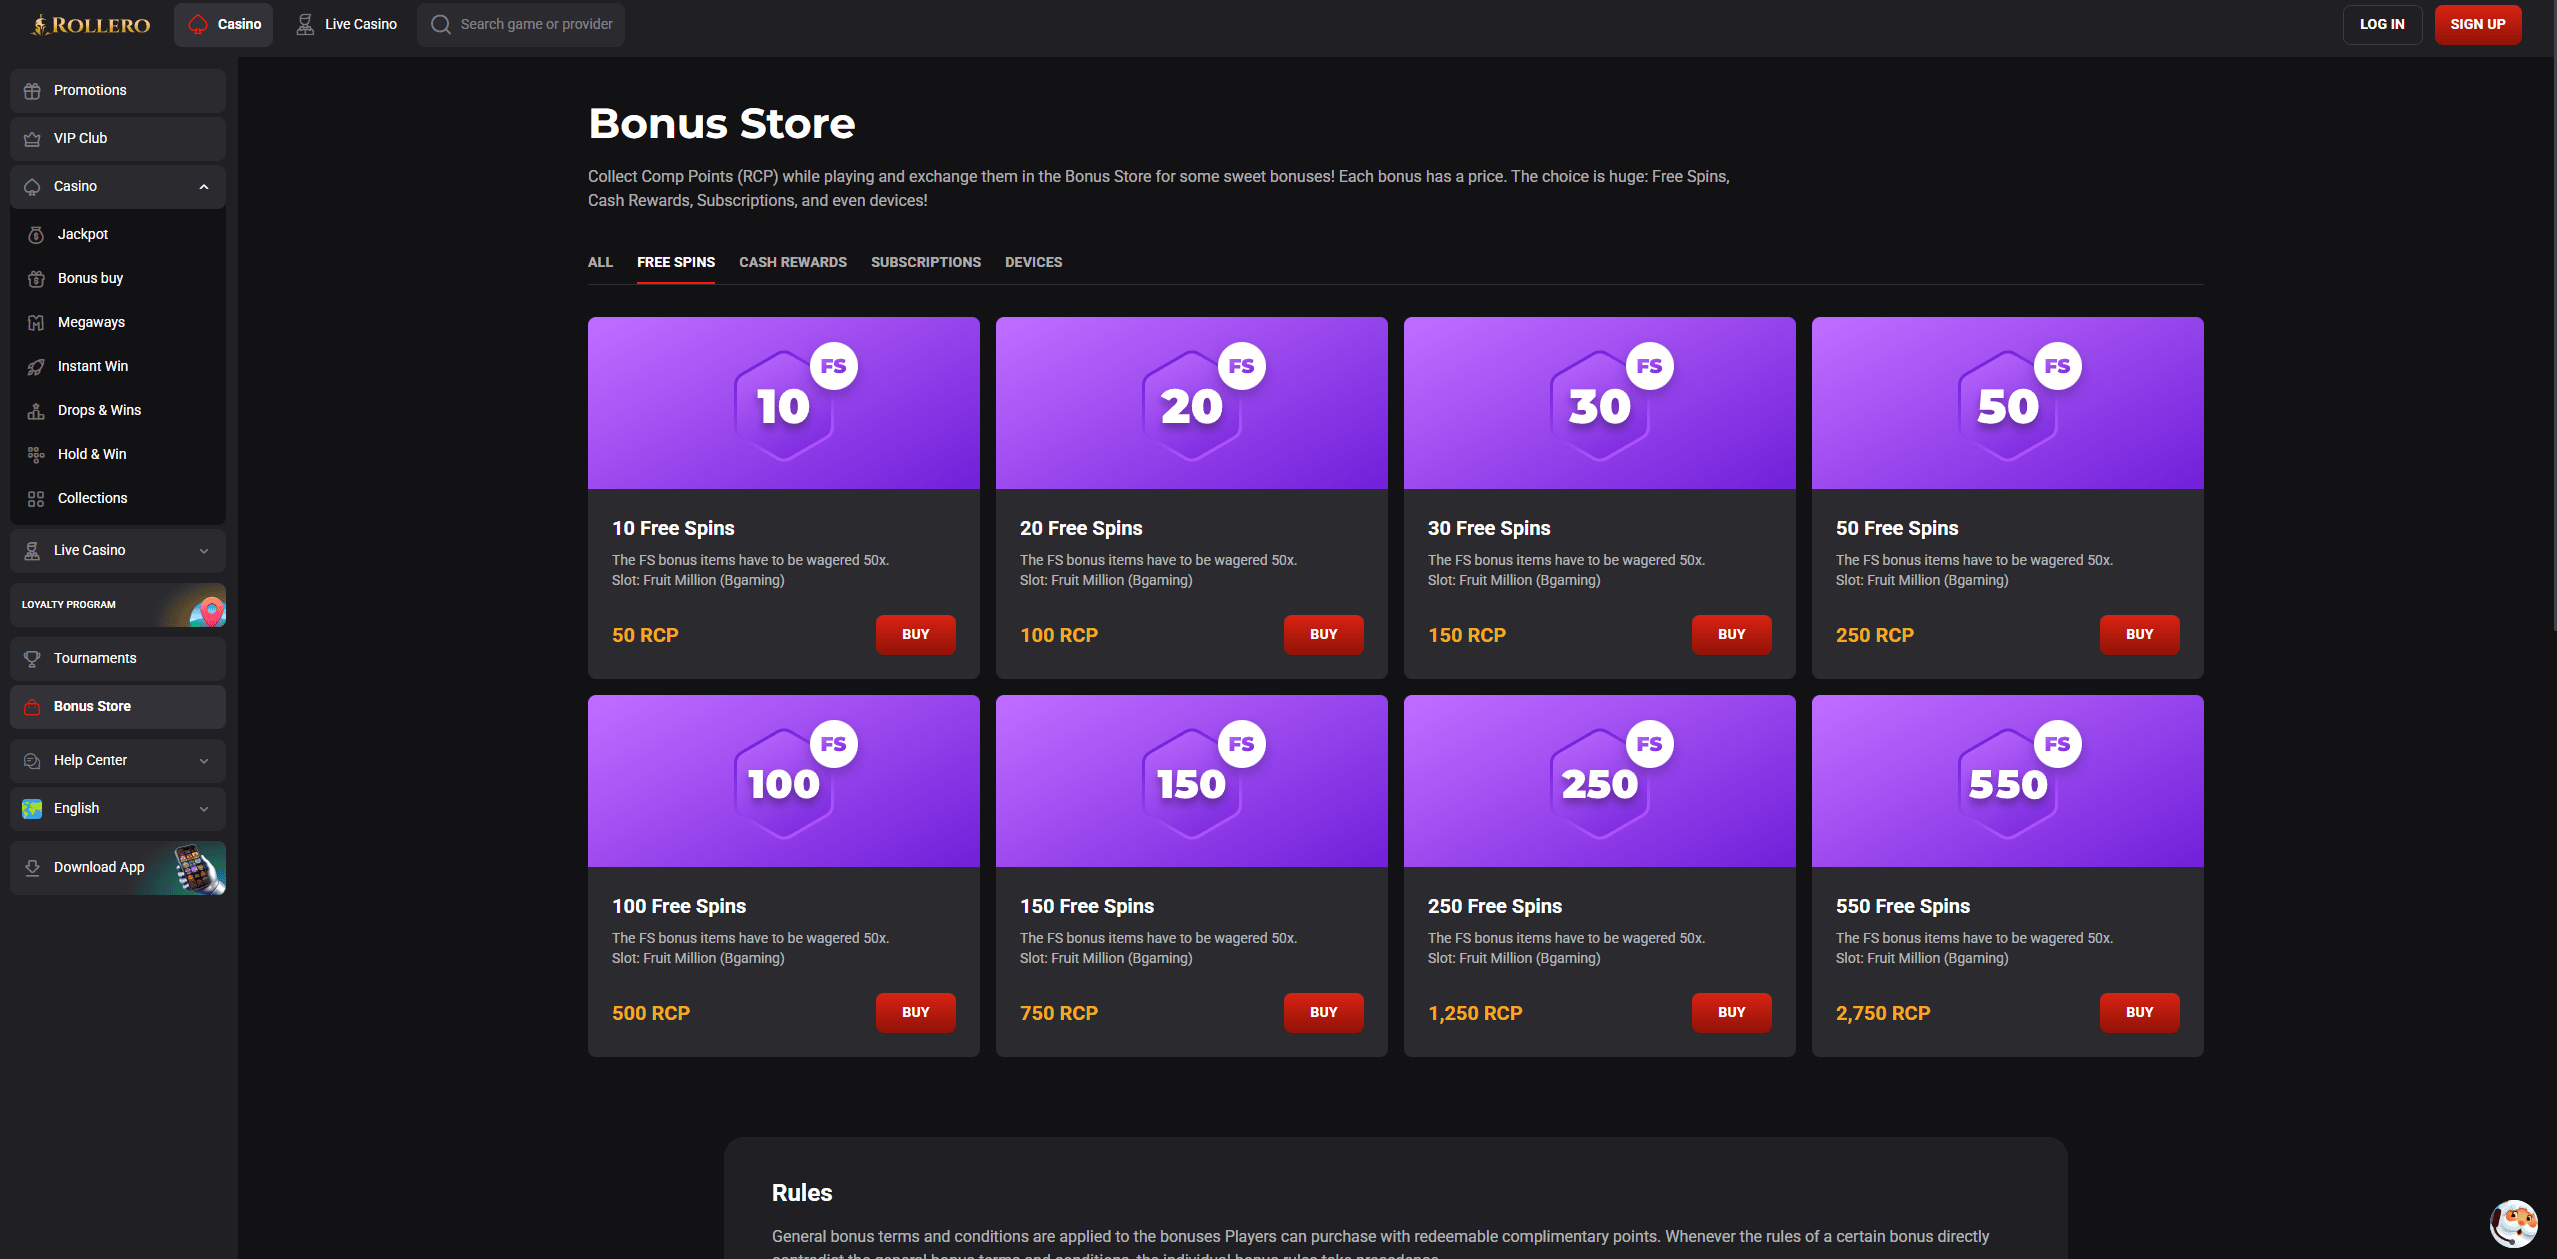The width and height of the screenshot is (2557, 1259).
Task: Switch to the DEVICES tab
Action: pos(1033,262)
